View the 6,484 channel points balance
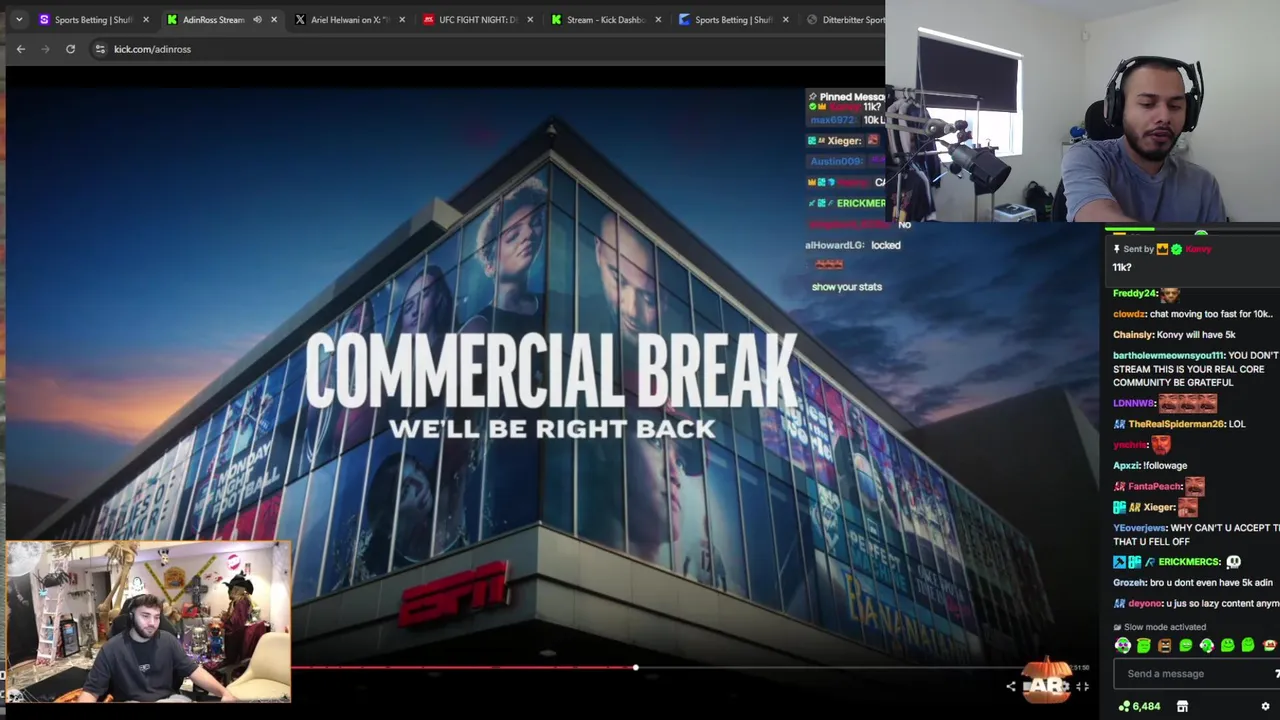The width and height of the screenshot is (1280, 720). pos(1139,706)
